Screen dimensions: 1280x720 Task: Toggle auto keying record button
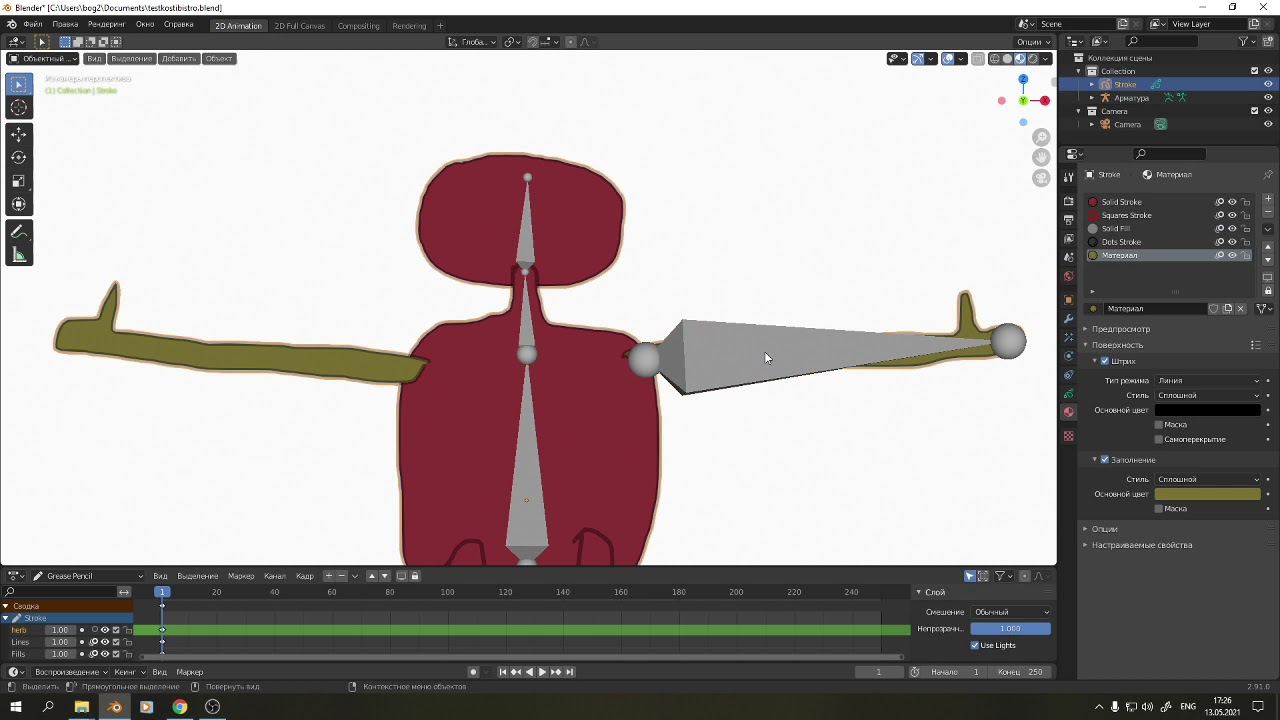(473, 672)
